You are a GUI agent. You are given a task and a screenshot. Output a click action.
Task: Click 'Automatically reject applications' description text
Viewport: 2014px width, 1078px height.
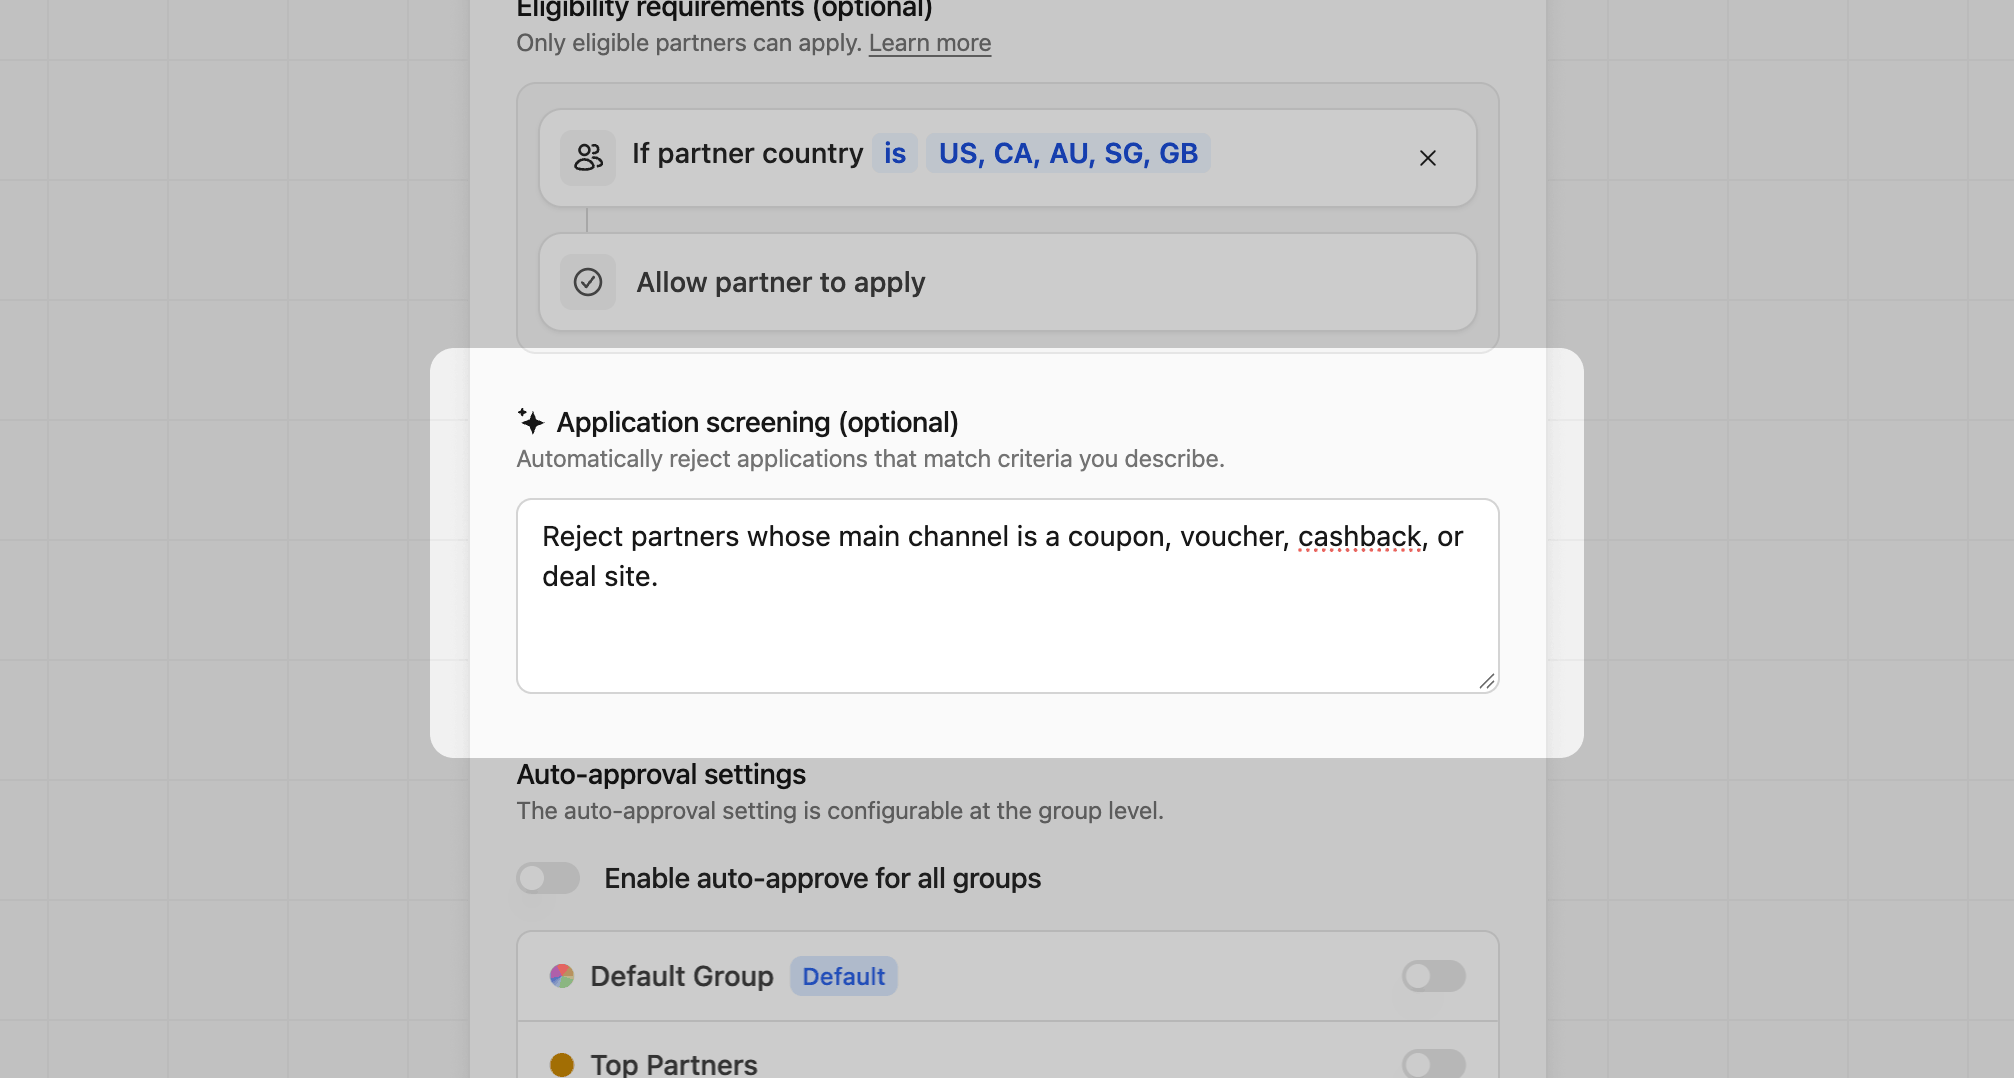[870, 459]
